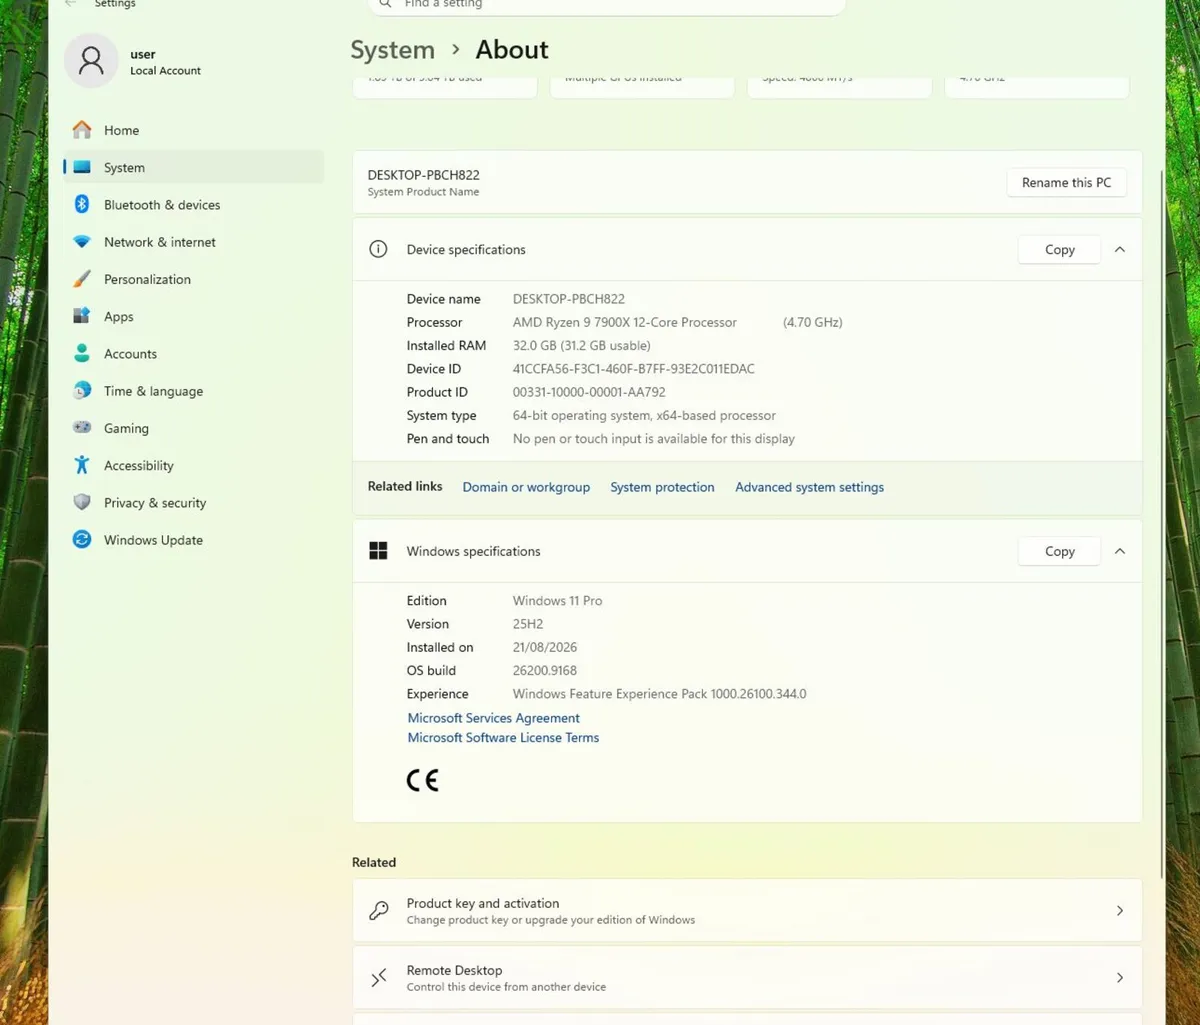Click the Bluetooth icon in sidebar
The width and height of the screenshot is (1200, 1025).
(x=82, y=204)
